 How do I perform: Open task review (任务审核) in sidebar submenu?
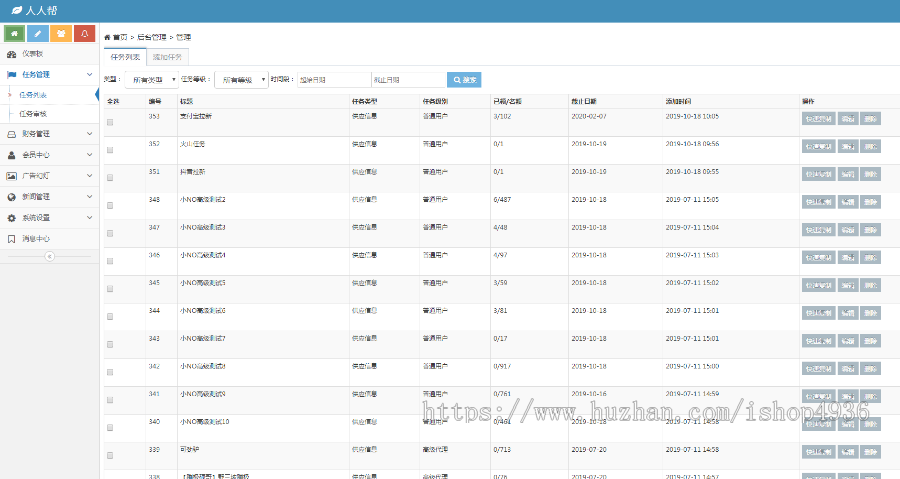coord(33,114)
